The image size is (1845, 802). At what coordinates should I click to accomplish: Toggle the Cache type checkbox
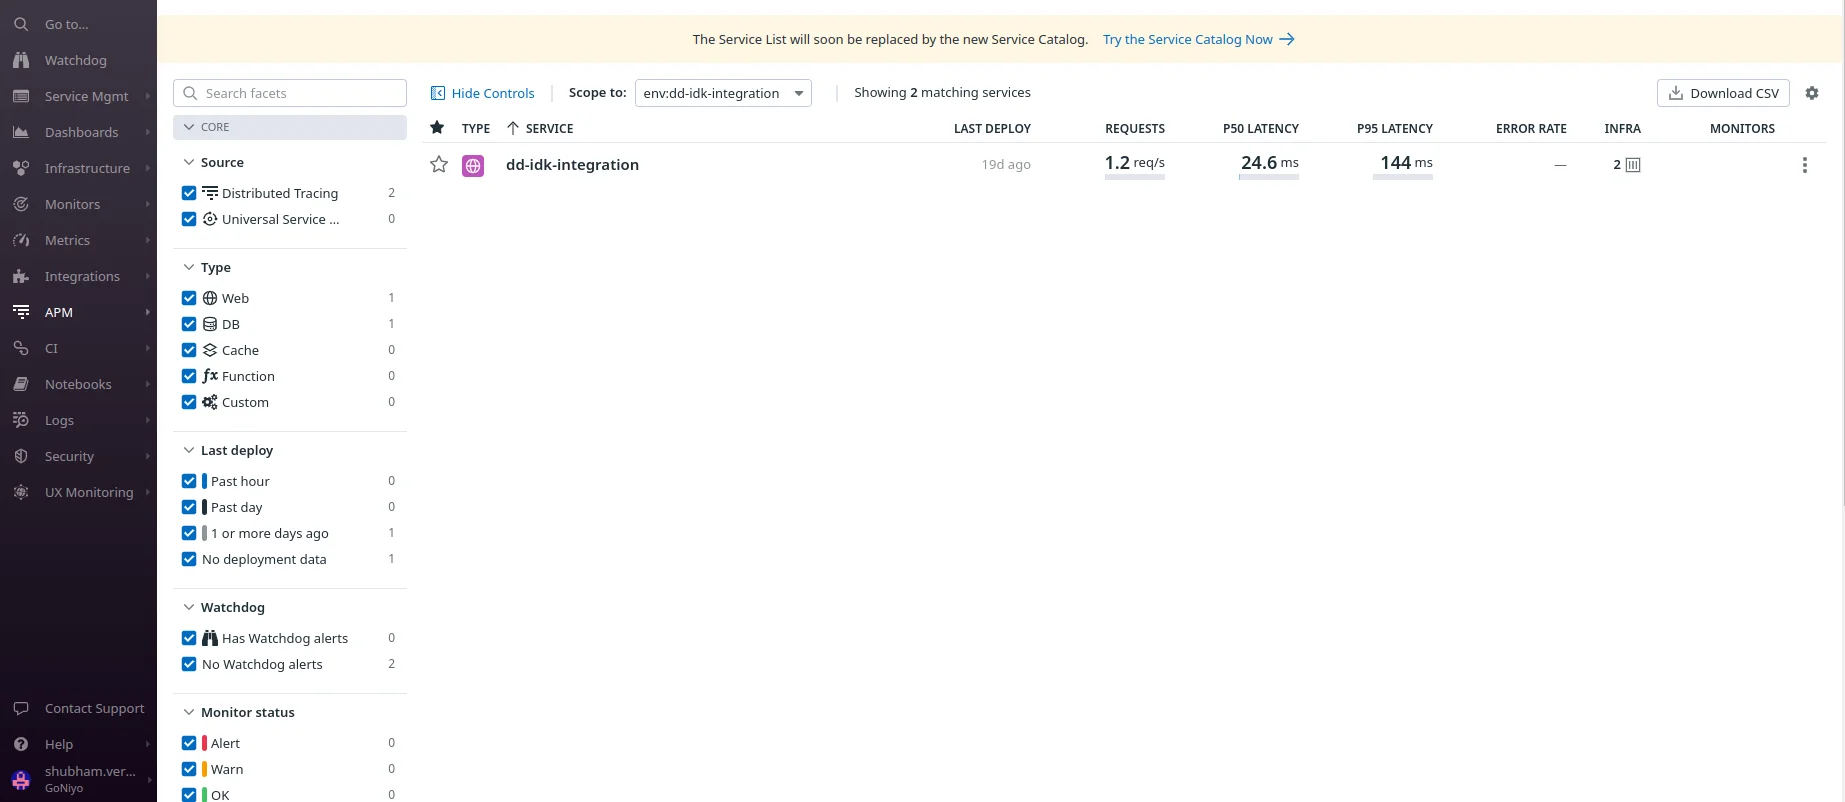[x=189, y=350]
